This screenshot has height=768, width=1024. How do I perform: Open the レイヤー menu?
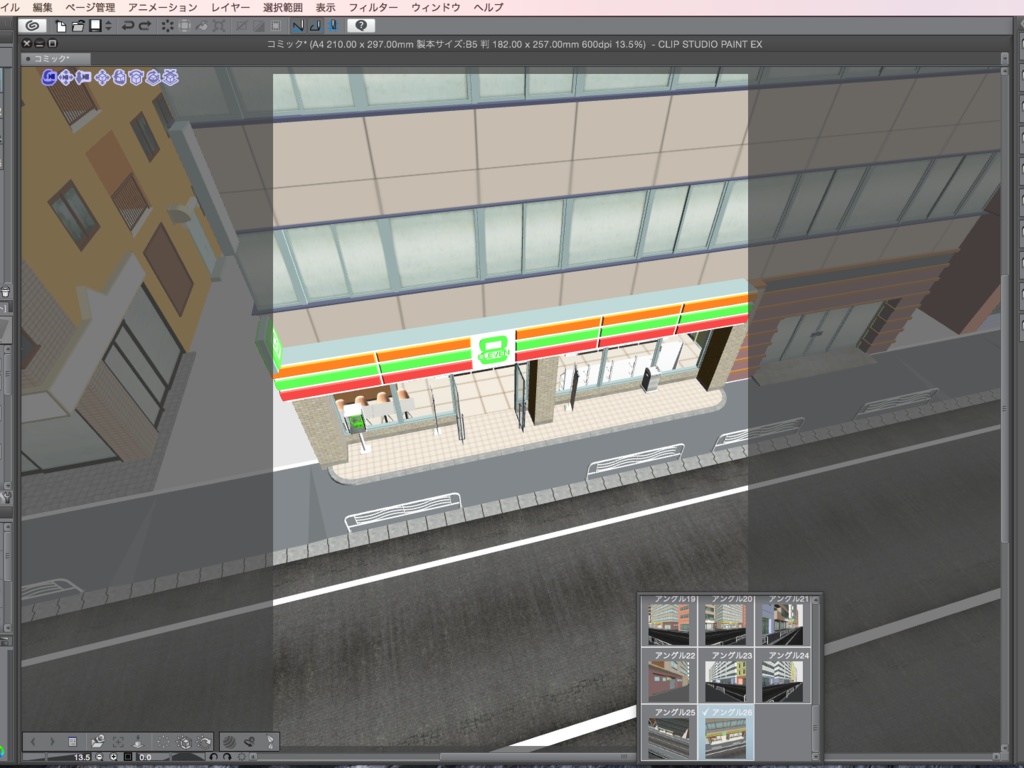[x=231, y=7]
